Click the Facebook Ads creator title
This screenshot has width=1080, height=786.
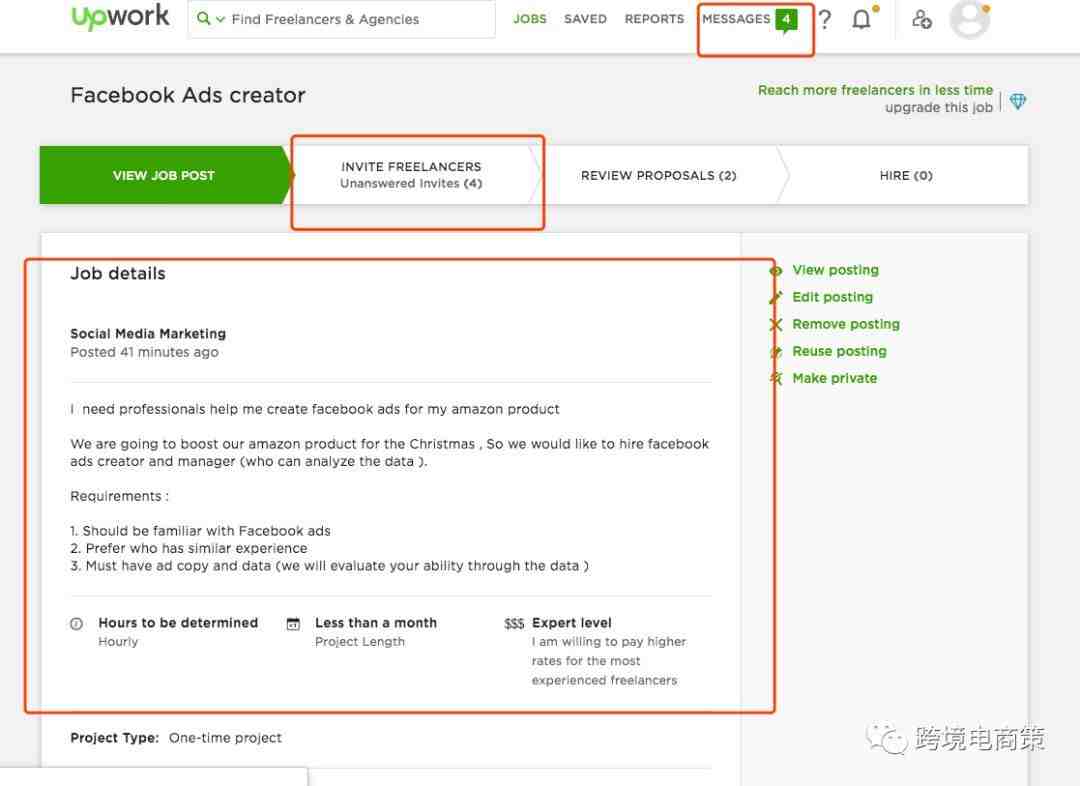coord(188,95)
